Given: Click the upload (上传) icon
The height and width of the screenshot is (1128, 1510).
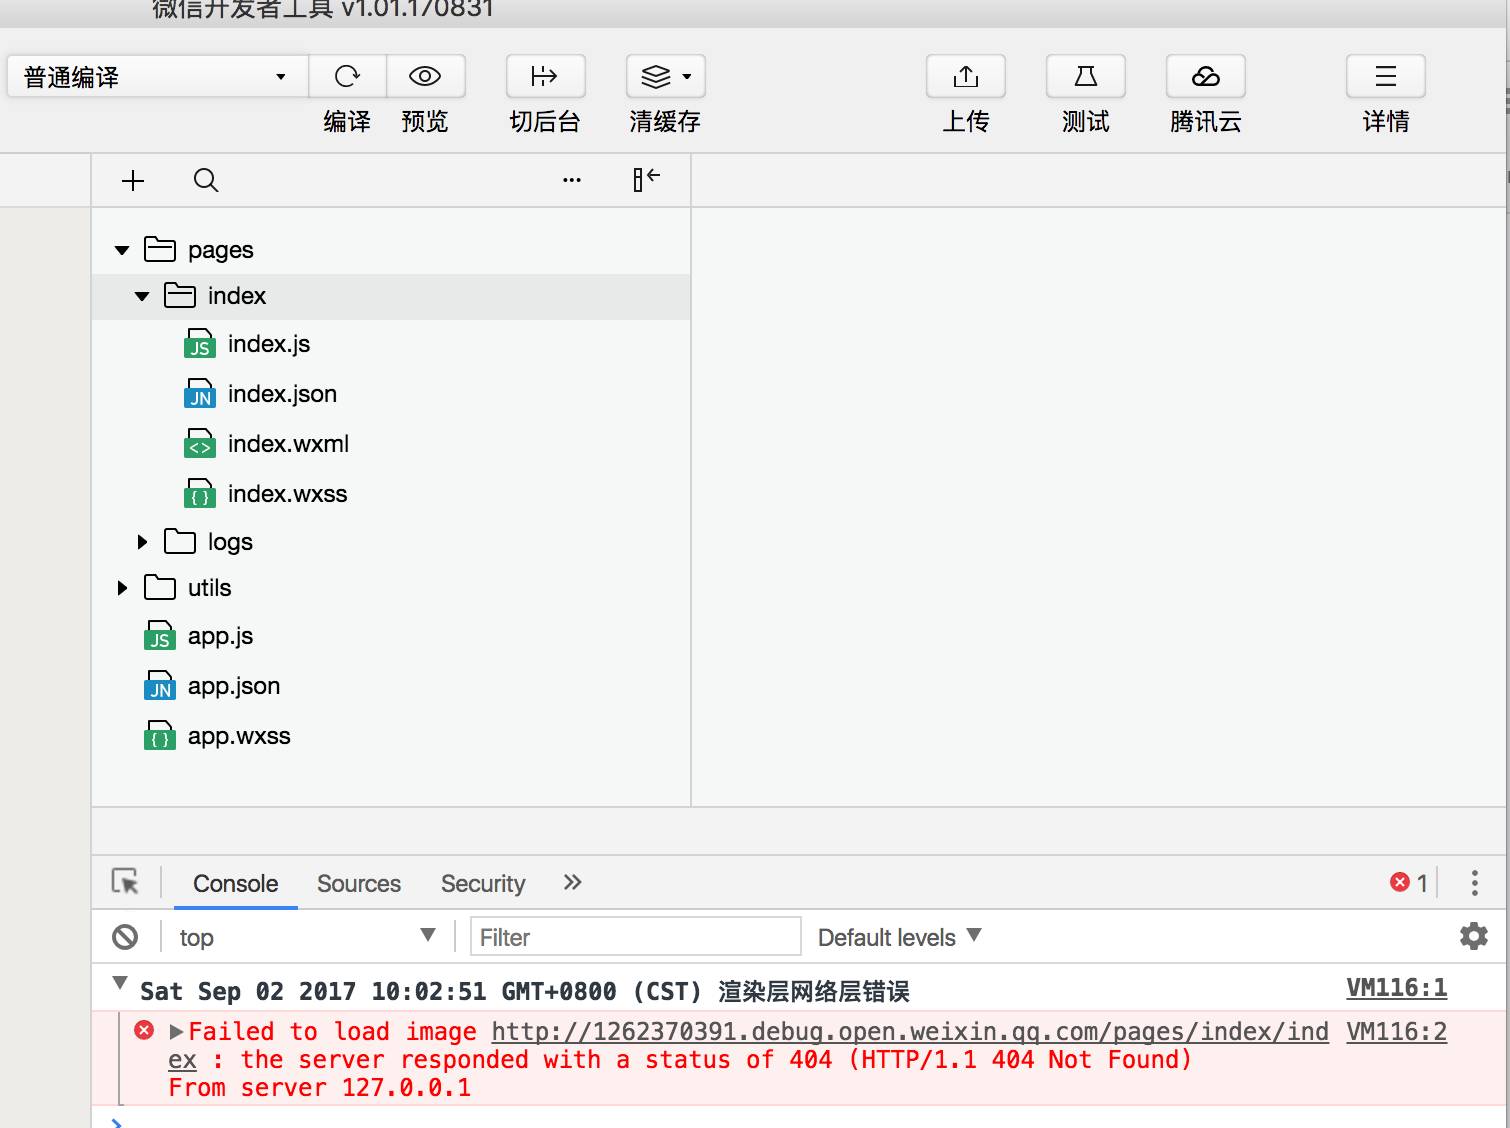Looking at the screenshot, I should 965,77.
